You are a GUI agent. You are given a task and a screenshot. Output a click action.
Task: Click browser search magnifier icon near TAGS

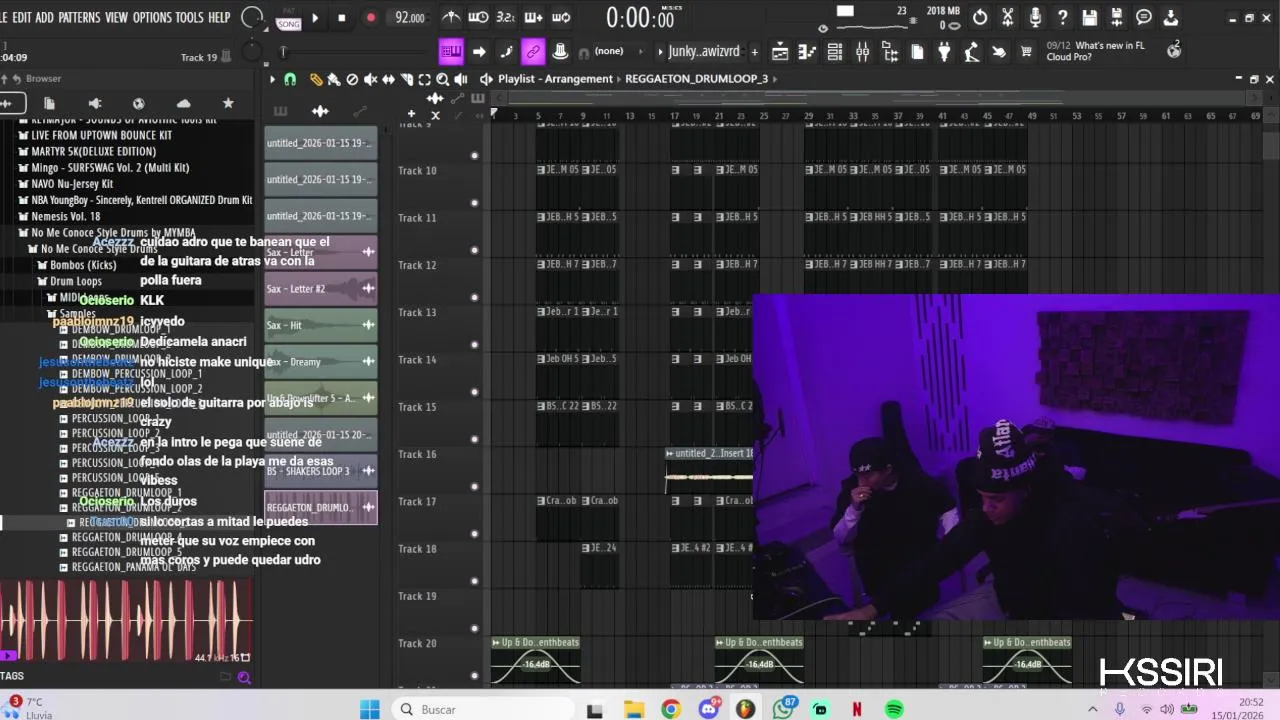point(243,677)
